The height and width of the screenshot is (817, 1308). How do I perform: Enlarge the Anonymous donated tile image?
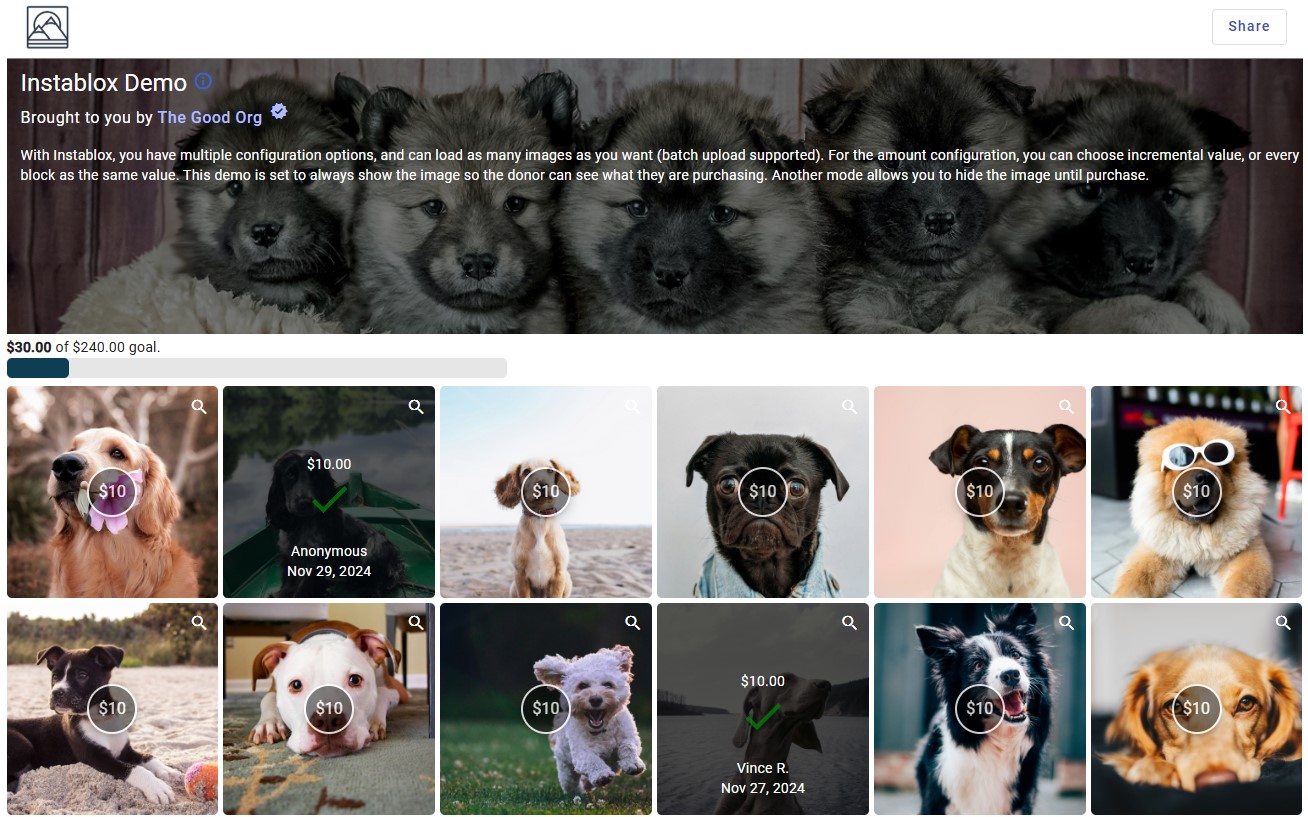(416, 407)
